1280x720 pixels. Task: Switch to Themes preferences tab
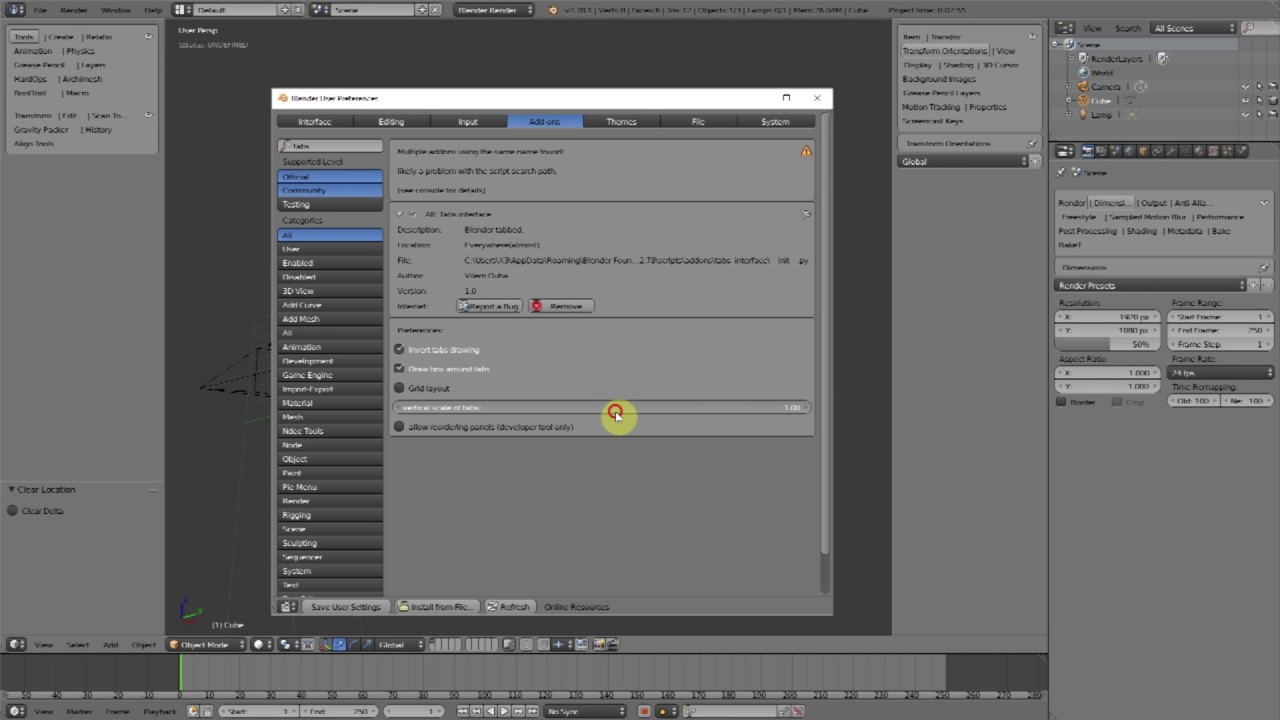tap(621, 122)
